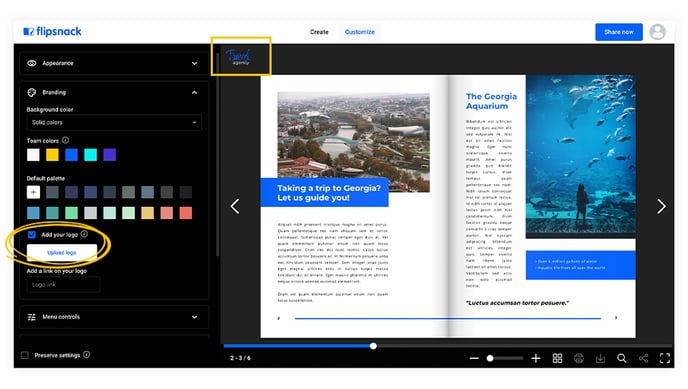Select the blue team color
The image size is (688, 389).
tap(72, 155)
